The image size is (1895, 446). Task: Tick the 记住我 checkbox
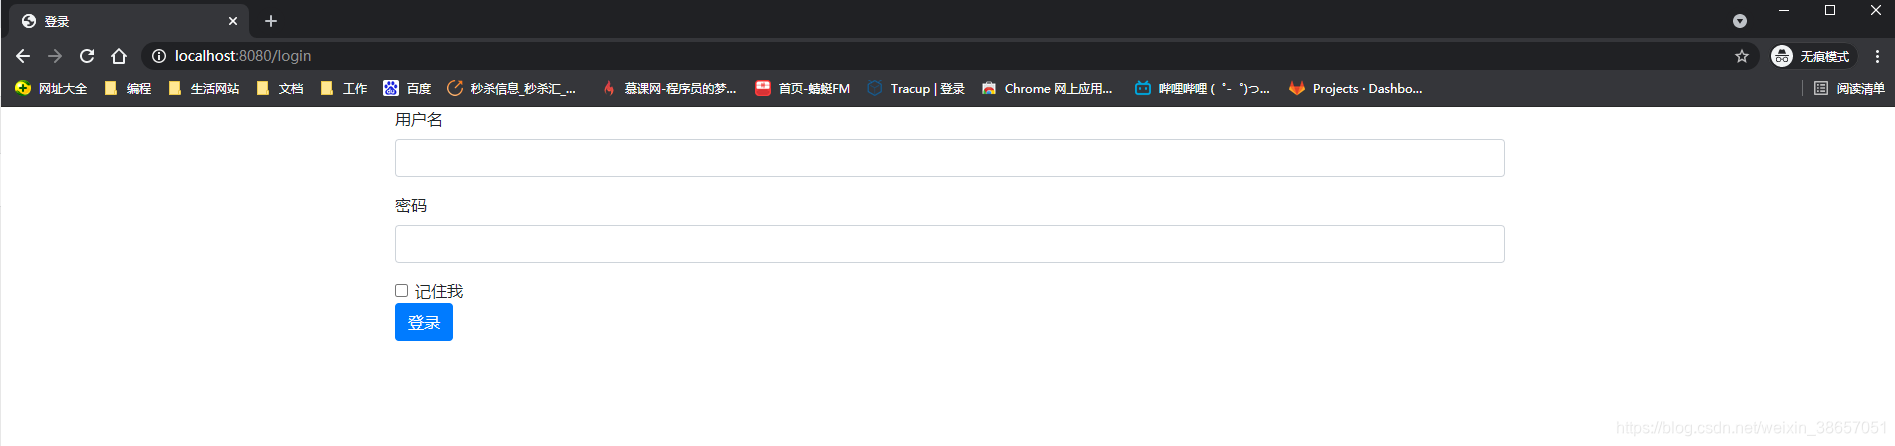pyautogui.click(x=401, y=291)
